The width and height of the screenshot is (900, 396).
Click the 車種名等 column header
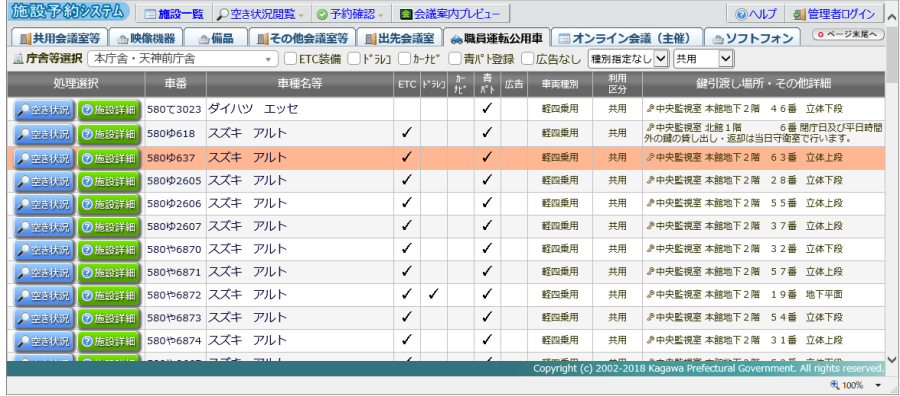tap(299, 84)
